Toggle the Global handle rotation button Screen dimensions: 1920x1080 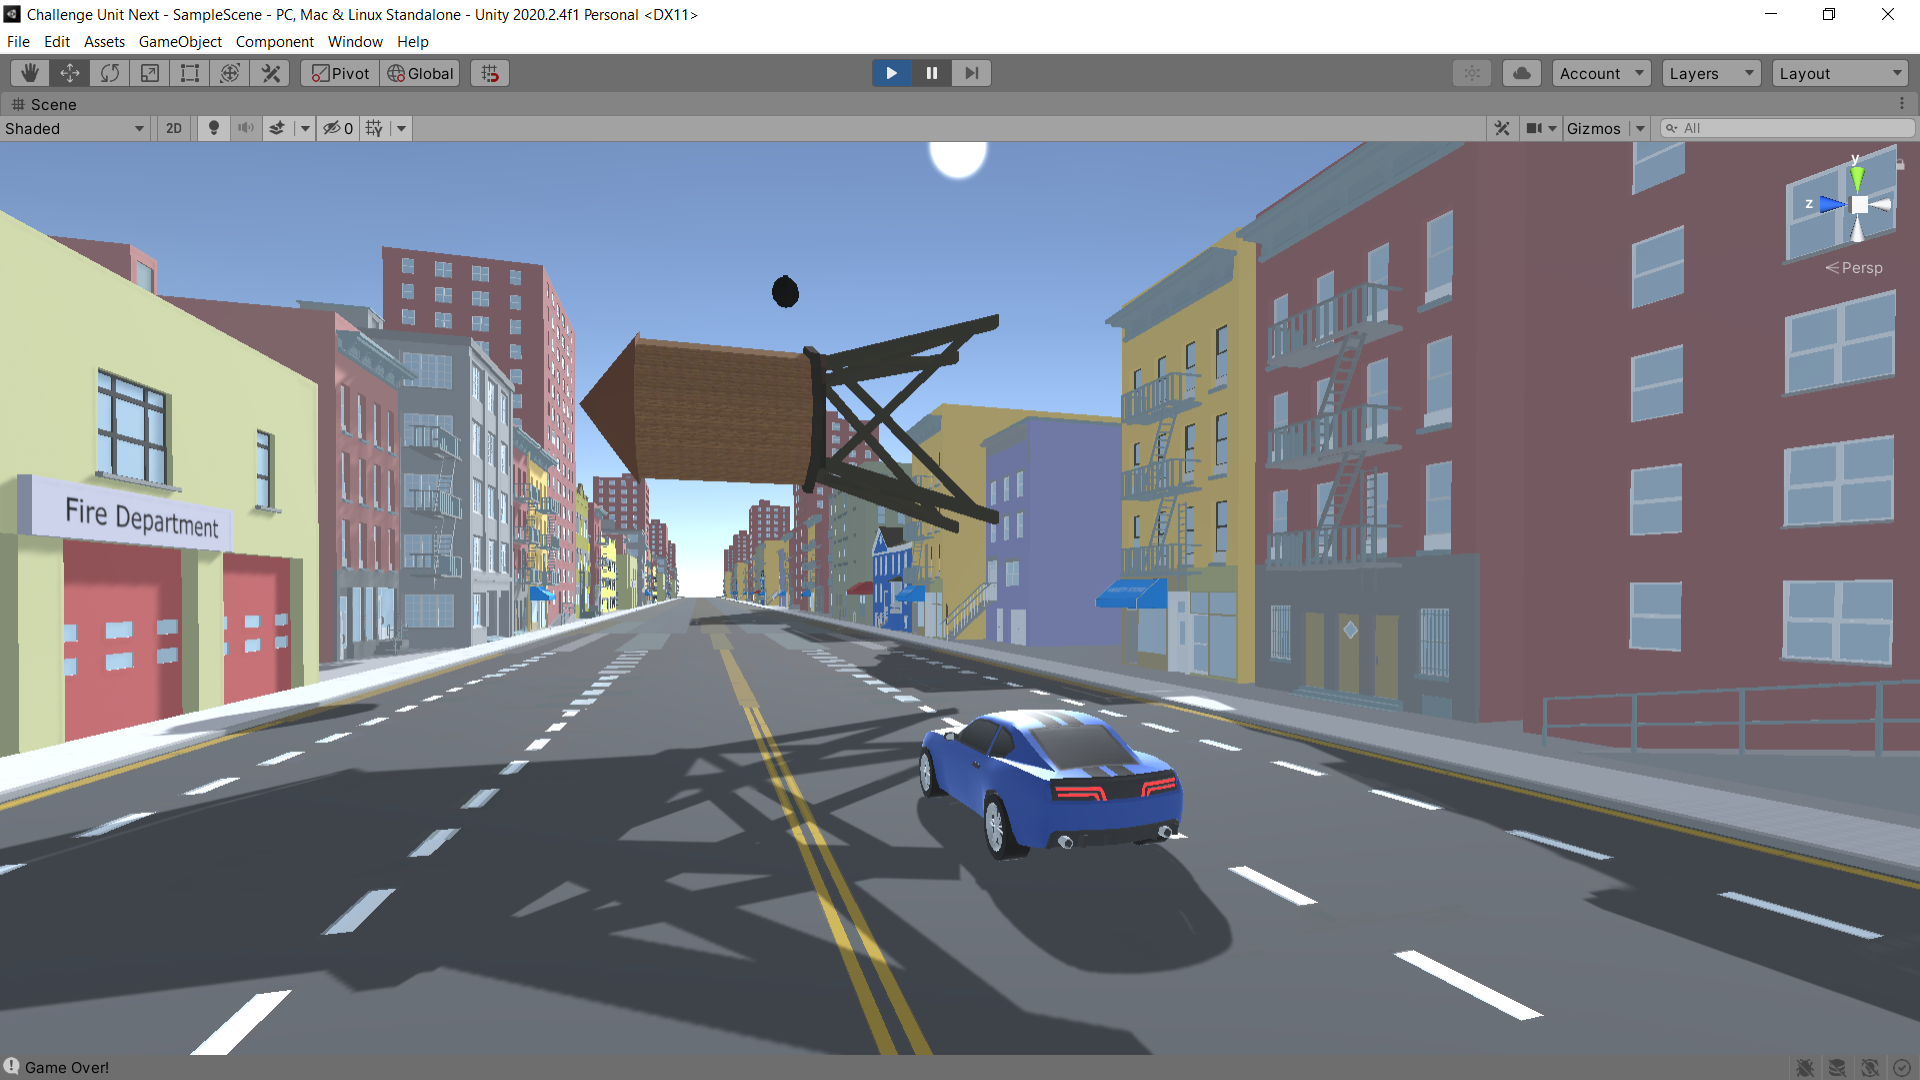[420, 73]
